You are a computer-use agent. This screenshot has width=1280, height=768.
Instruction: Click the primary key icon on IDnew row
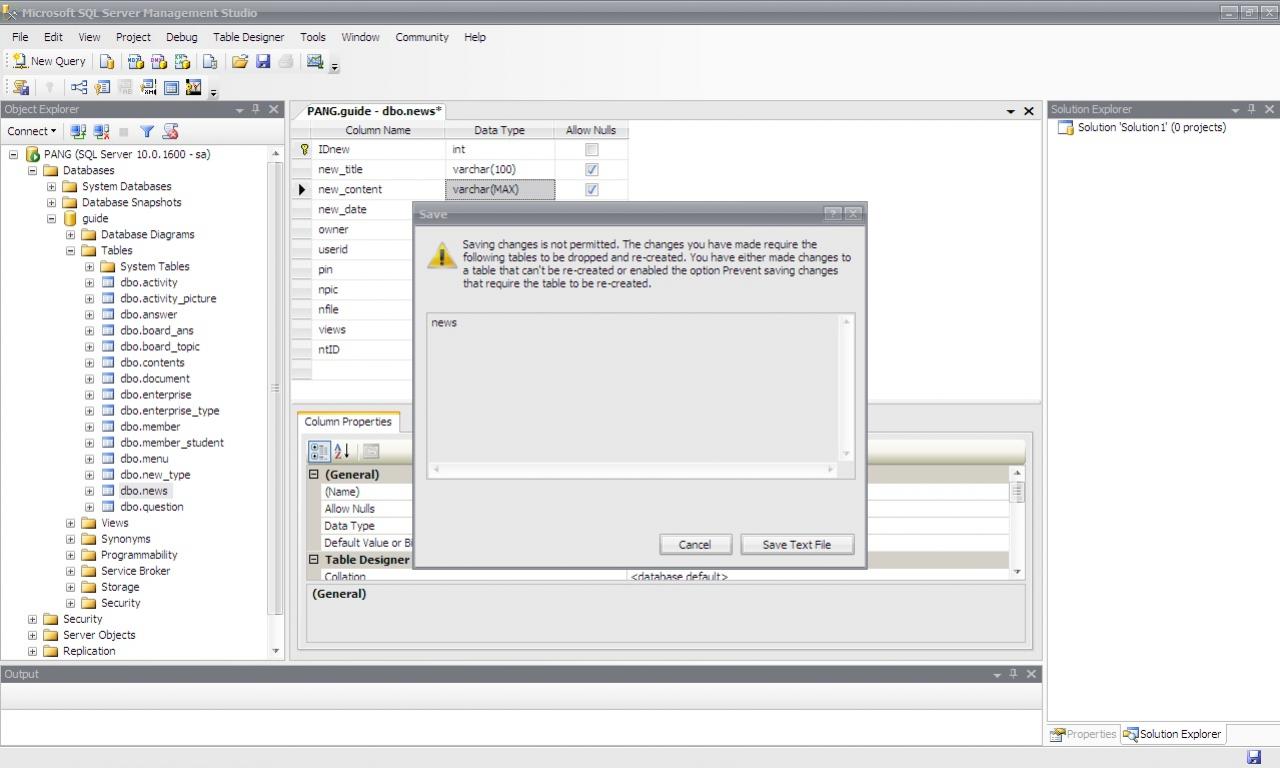click(x=305, y=149)
